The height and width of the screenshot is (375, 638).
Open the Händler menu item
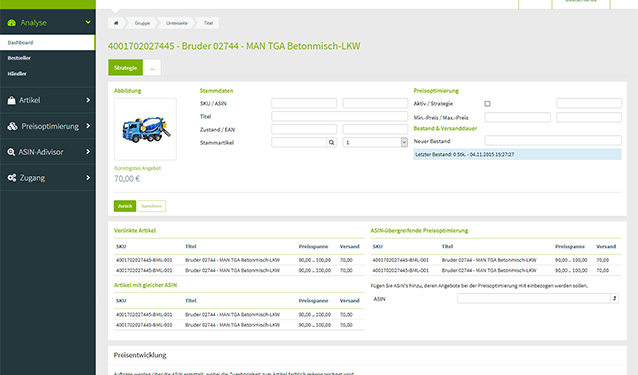(x=17, y=74)
